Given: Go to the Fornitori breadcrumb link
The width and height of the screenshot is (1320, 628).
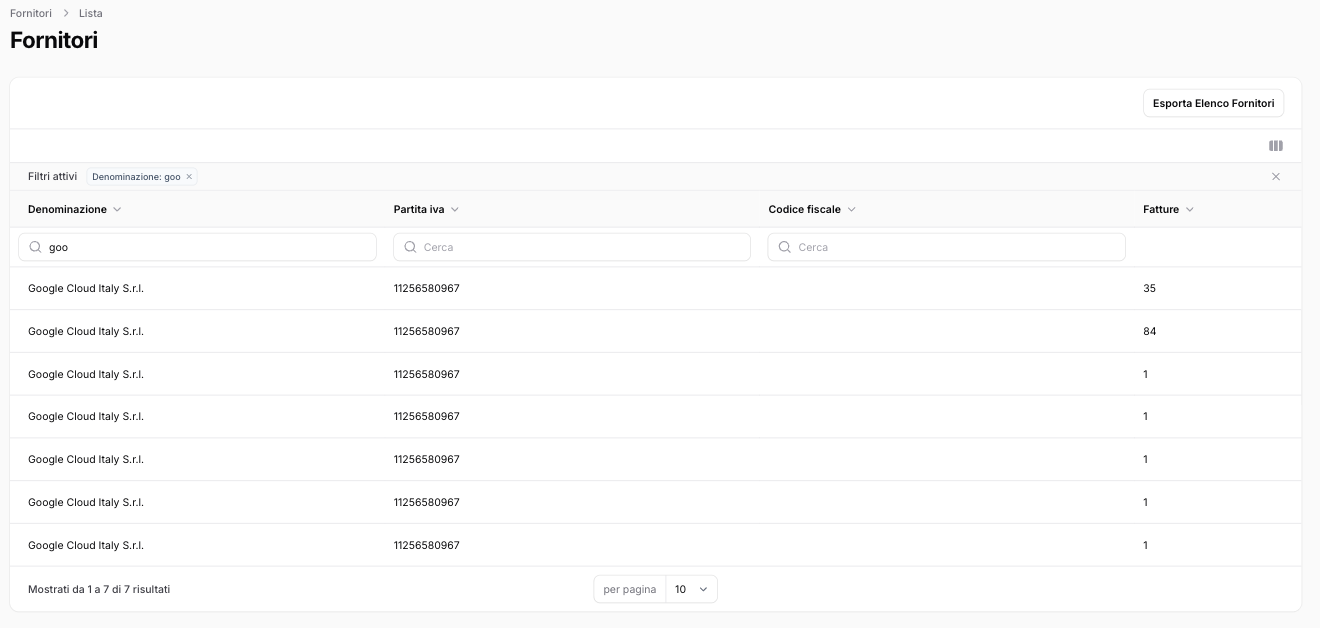Looking at the screenshot, I should tap(31, 13).
